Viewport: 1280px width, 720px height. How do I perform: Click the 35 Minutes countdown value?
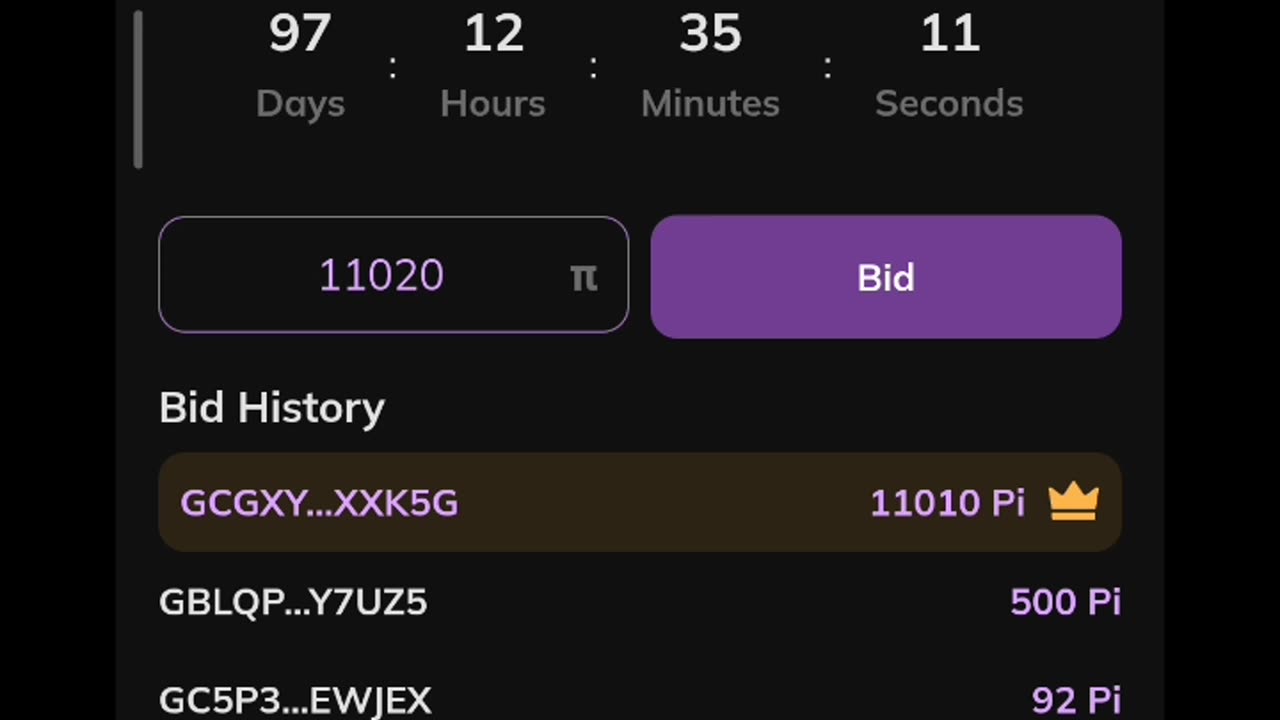click(710, 33)
